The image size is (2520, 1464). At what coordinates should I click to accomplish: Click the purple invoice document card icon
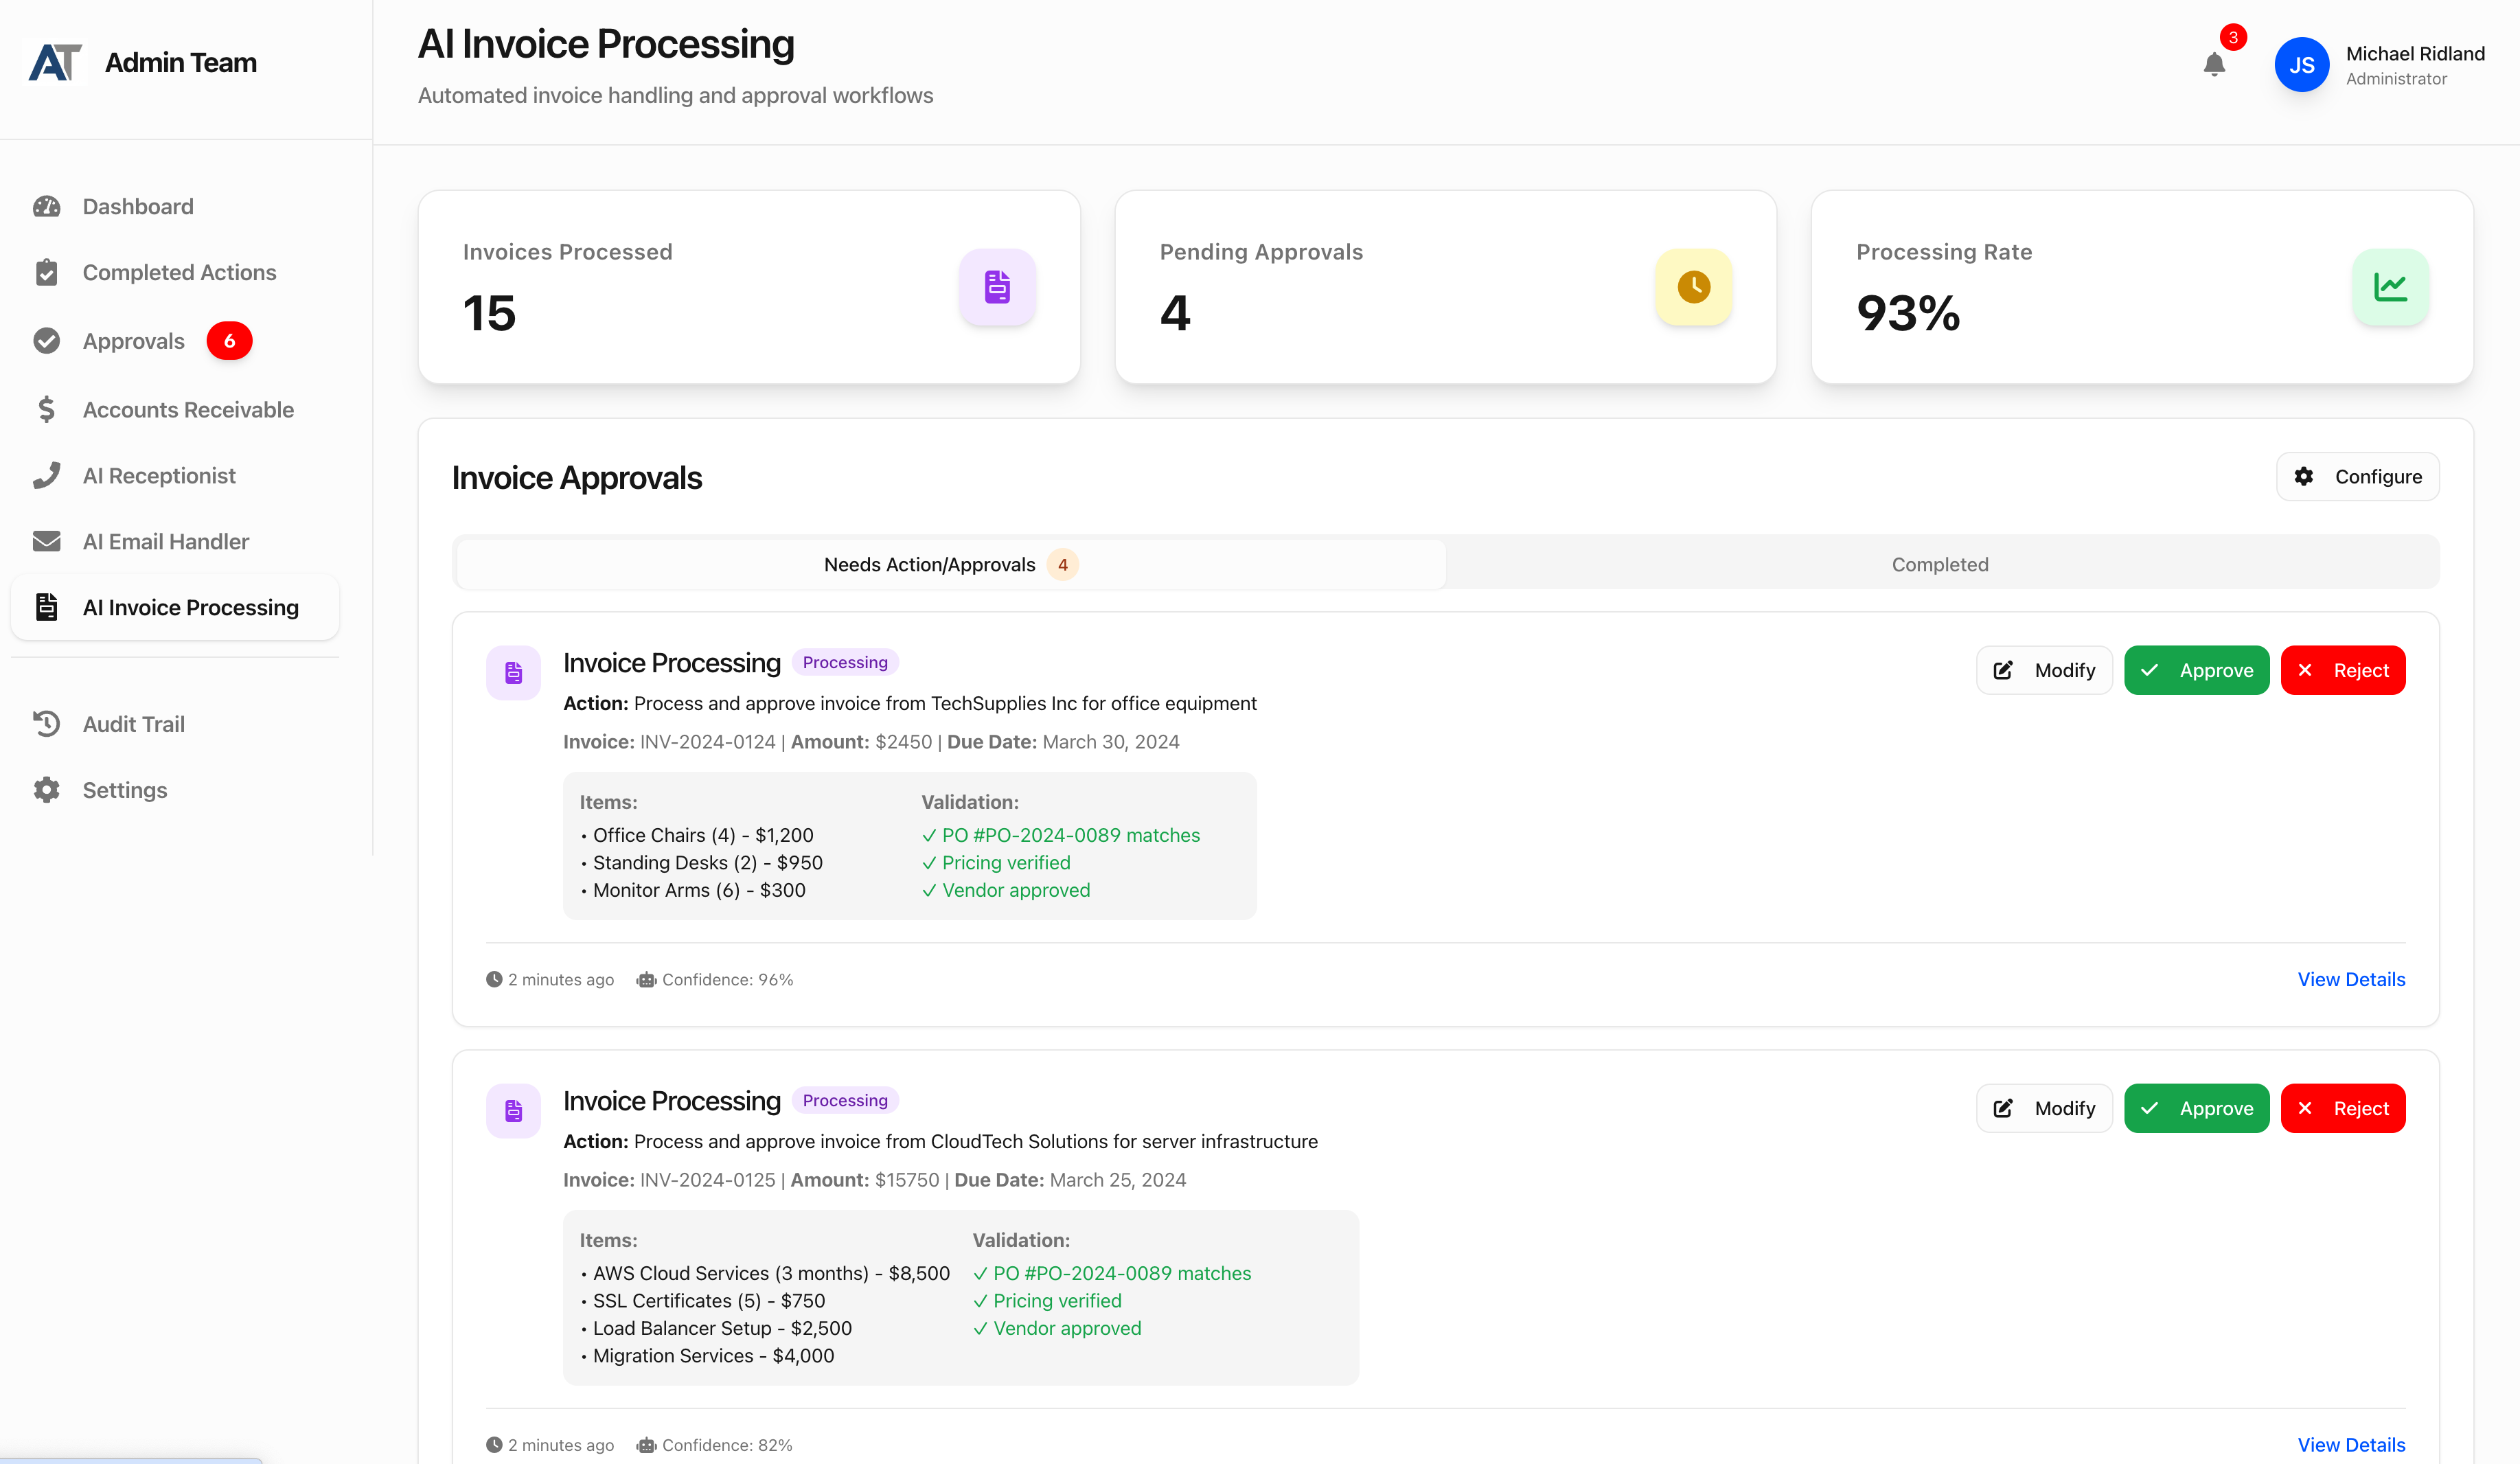997,287
